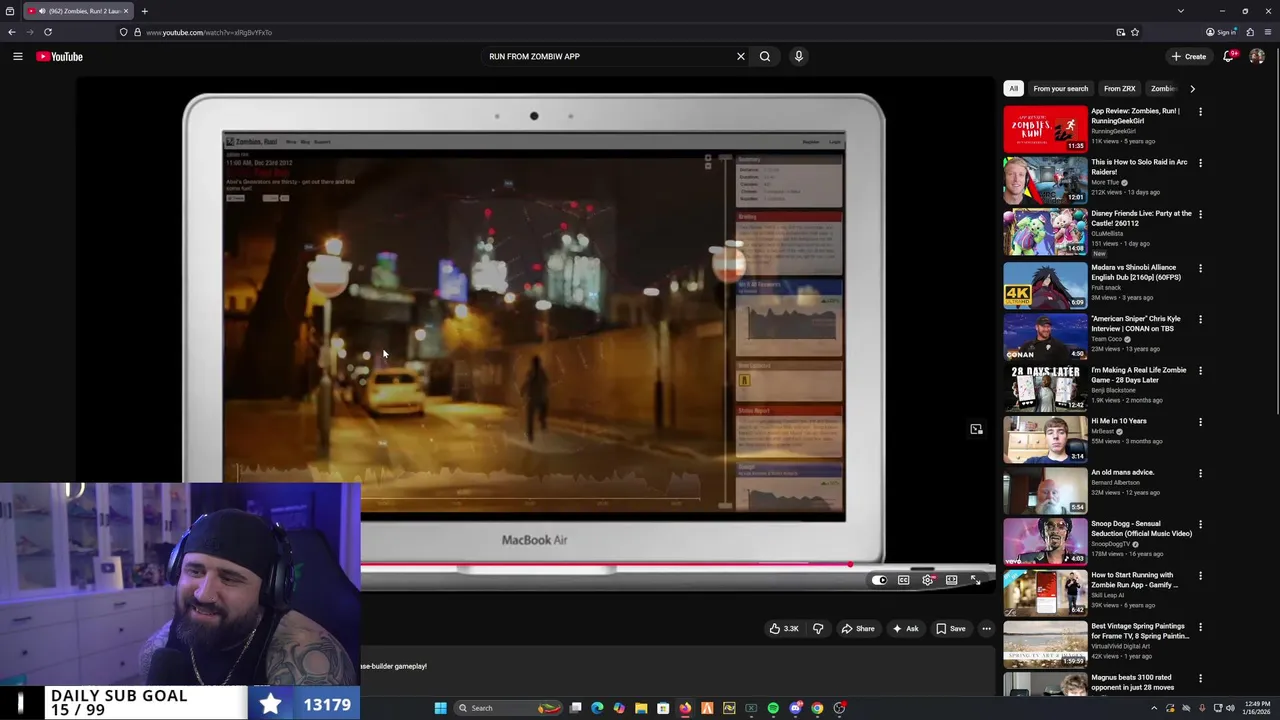1280x720 pixels.
Task: Open the Best Vintage Spring Paintings thumbnail
Action: click(1045, 643)
